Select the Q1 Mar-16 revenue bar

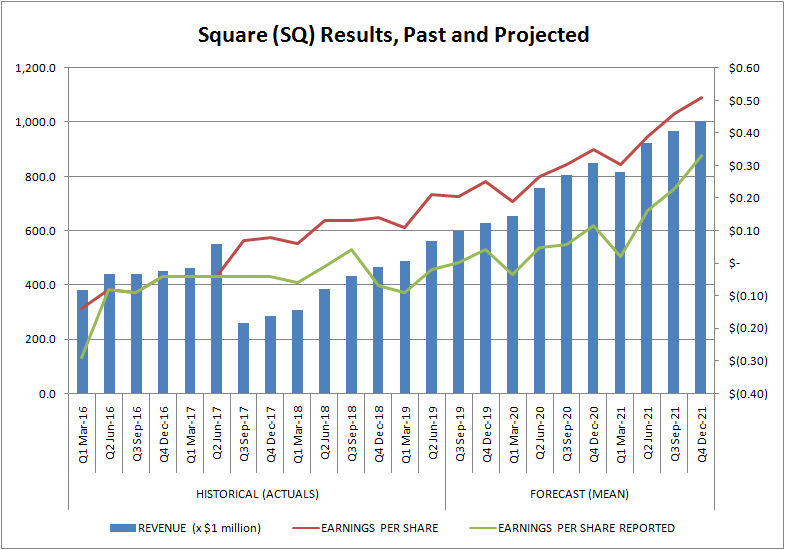click(x=83, y=342)
